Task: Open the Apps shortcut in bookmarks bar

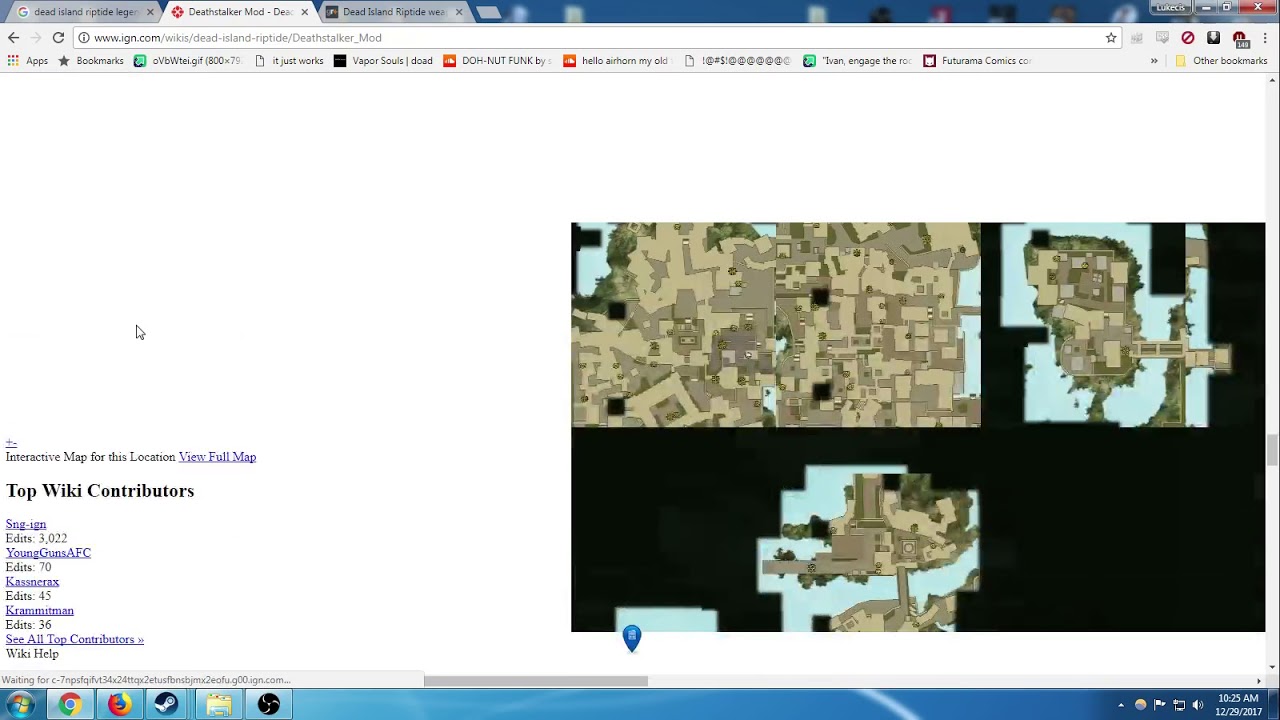Action: coord(28,61)
